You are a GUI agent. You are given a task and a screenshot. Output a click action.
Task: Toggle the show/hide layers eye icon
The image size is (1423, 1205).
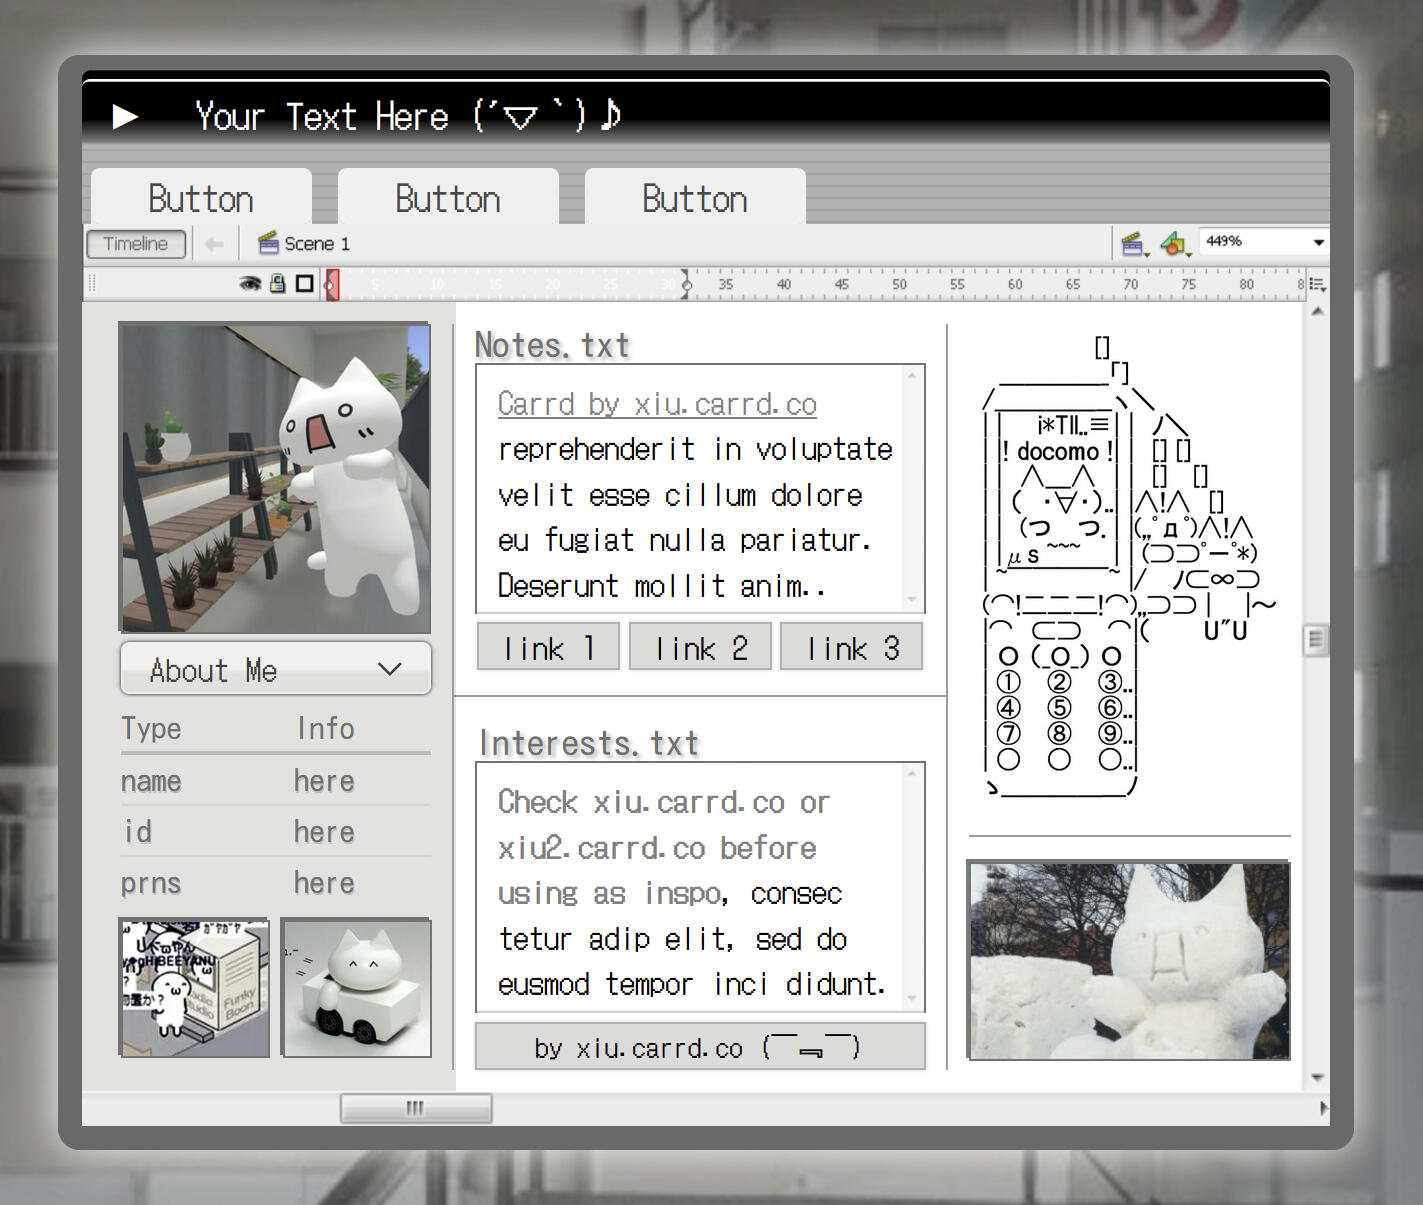(250, 284)
